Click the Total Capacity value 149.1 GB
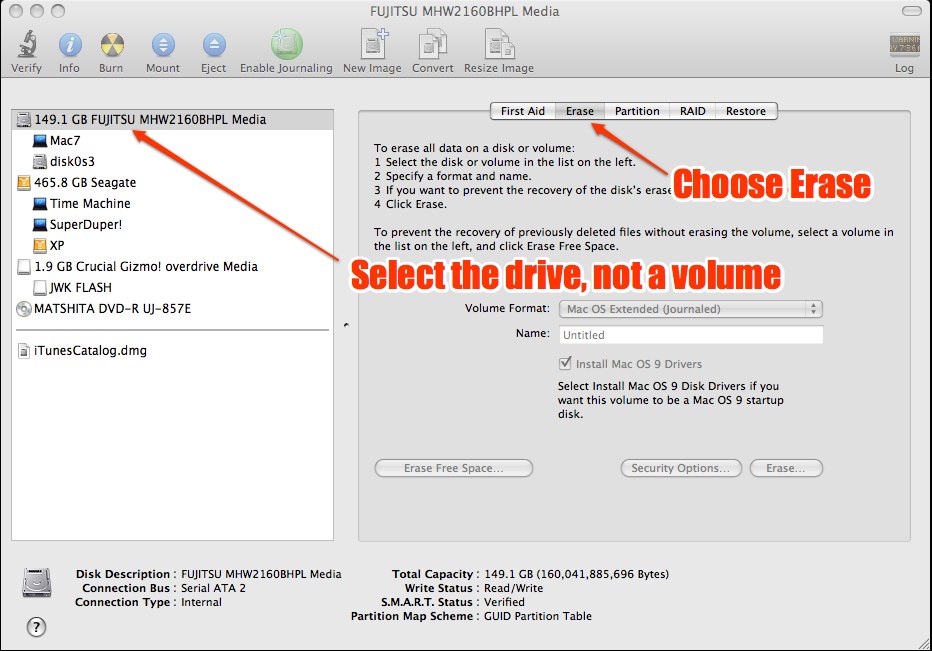This screenshot has height=651, width=932. (577, 574)
